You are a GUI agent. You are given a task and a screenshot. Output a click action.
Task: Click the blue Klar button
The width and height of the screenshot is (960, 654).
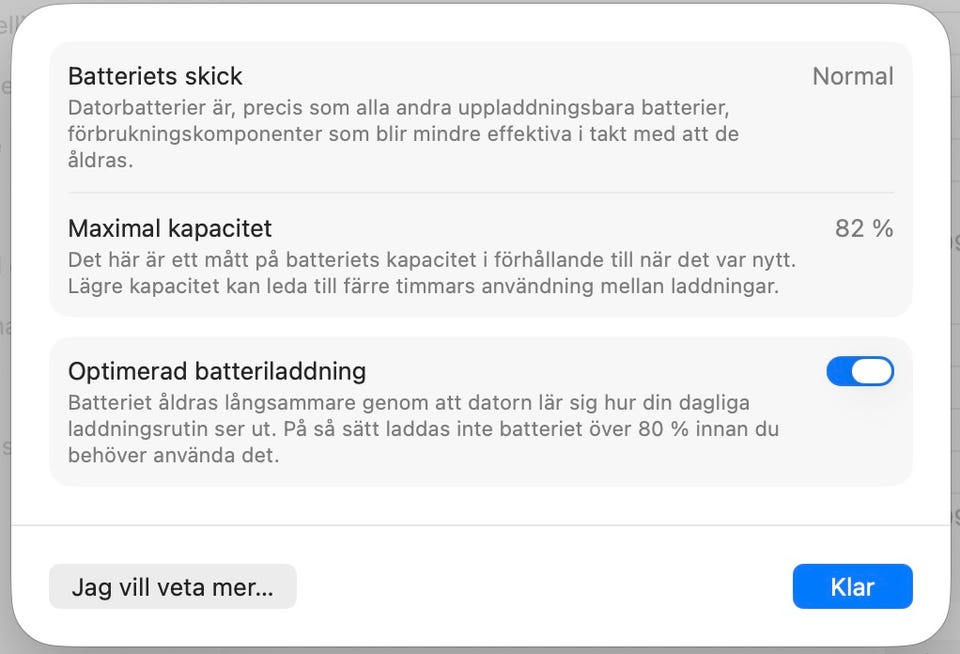[852, 587]
